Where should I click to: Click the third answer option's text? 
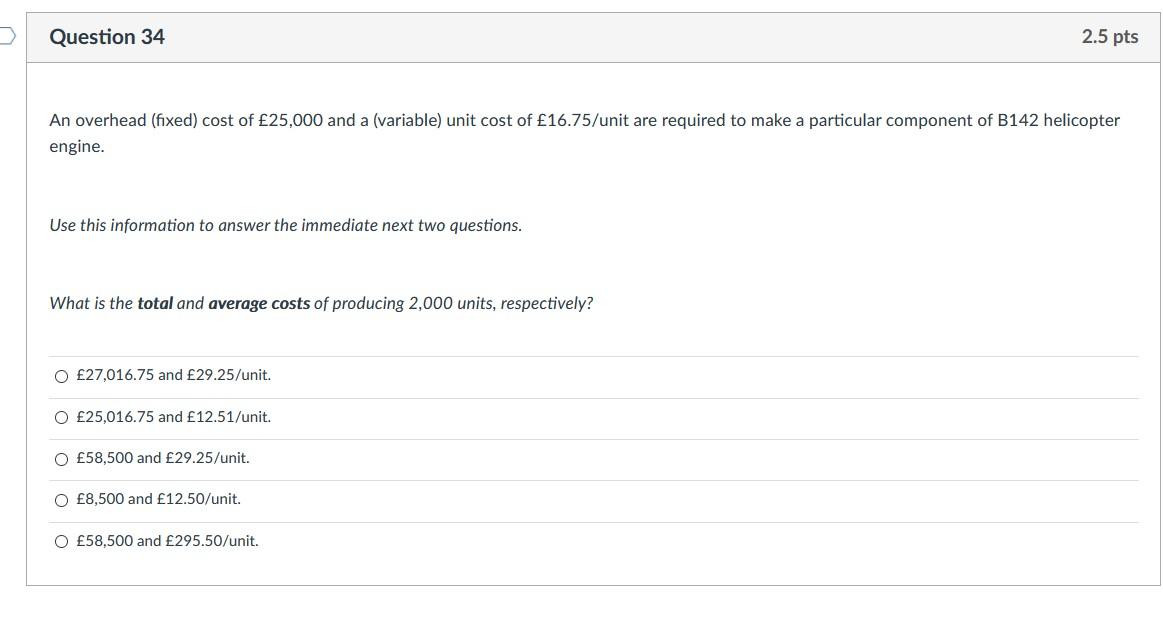pyautogui.click(x=162, y=458)
